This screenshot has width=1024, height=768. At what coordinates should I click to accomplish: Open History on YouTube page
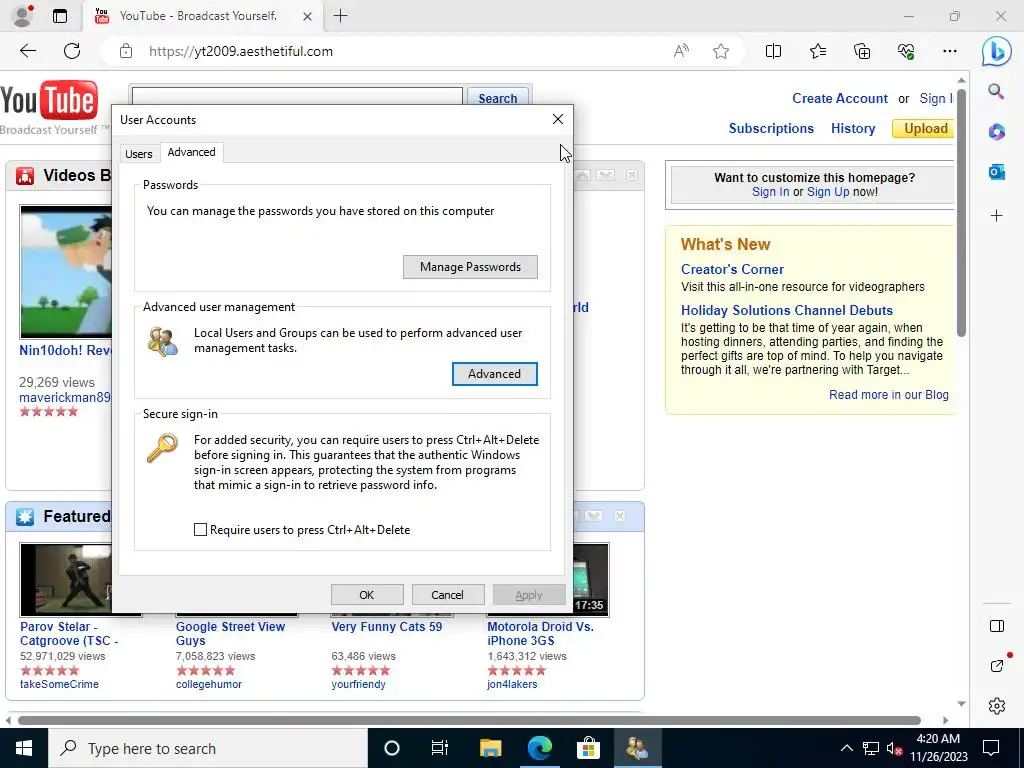tap(853, 129)
